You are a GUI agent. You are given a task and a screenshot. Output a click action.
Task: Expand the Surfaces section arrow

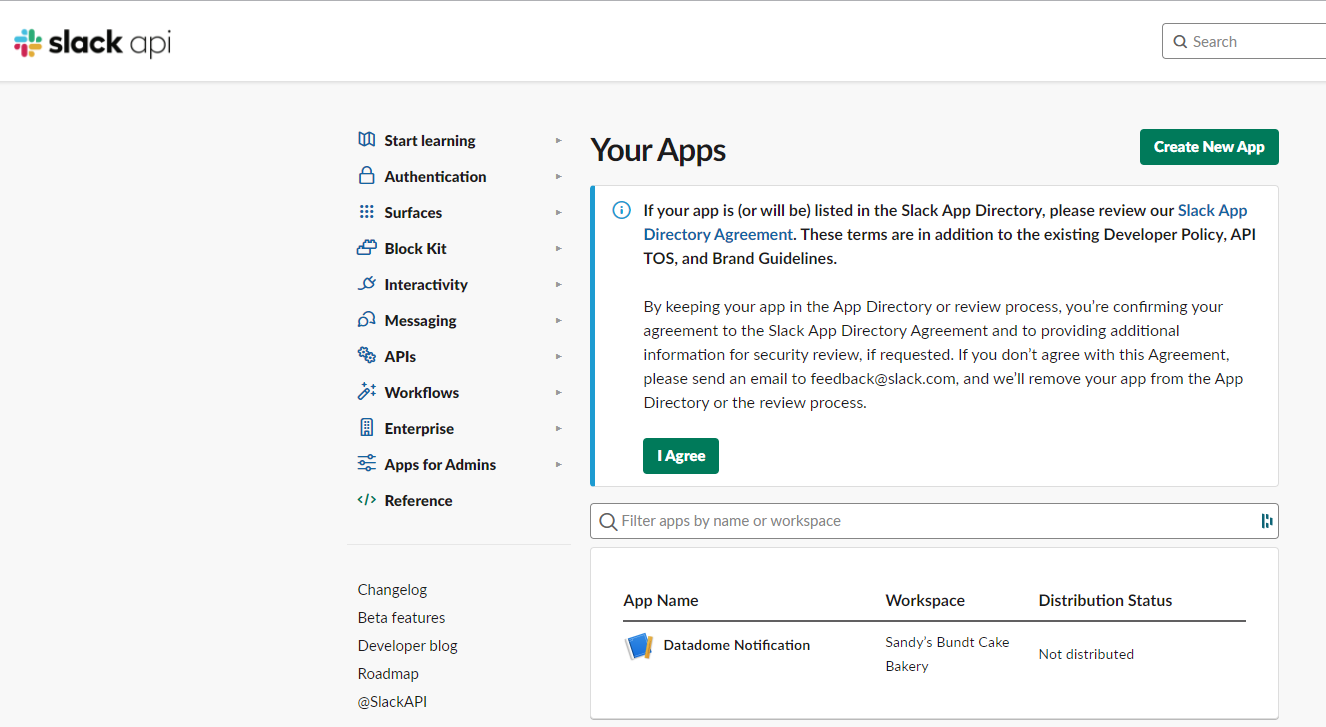[559, 213]
